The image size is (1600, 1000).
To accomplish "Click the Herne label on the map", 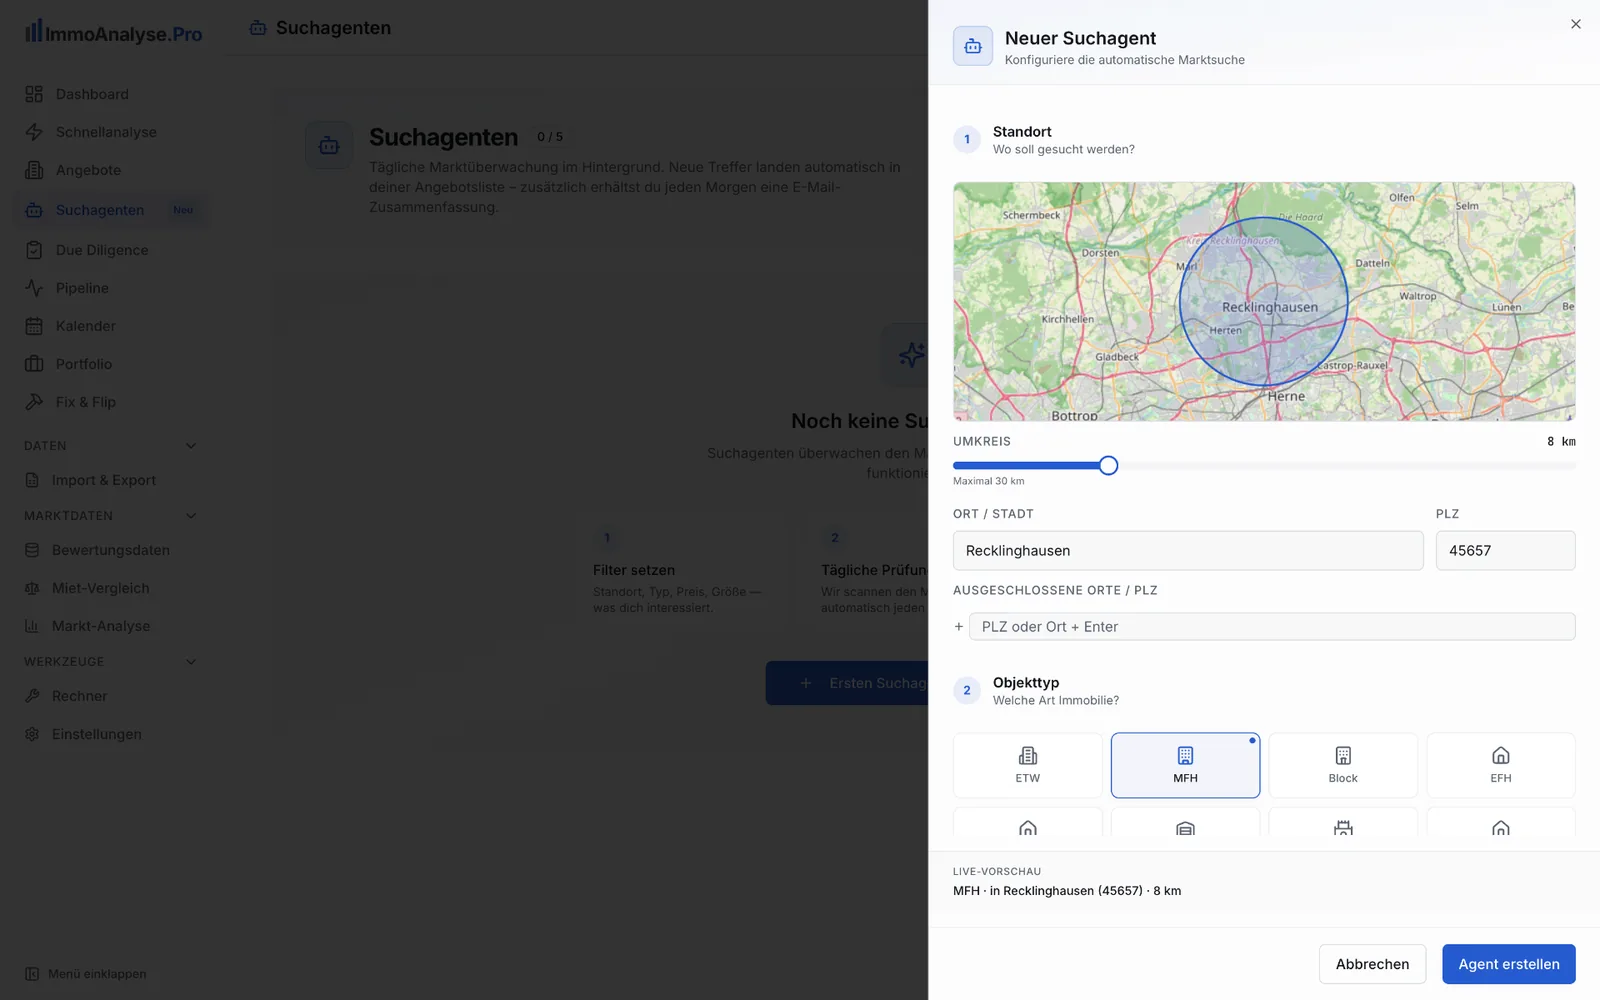I will [1286, 396].
